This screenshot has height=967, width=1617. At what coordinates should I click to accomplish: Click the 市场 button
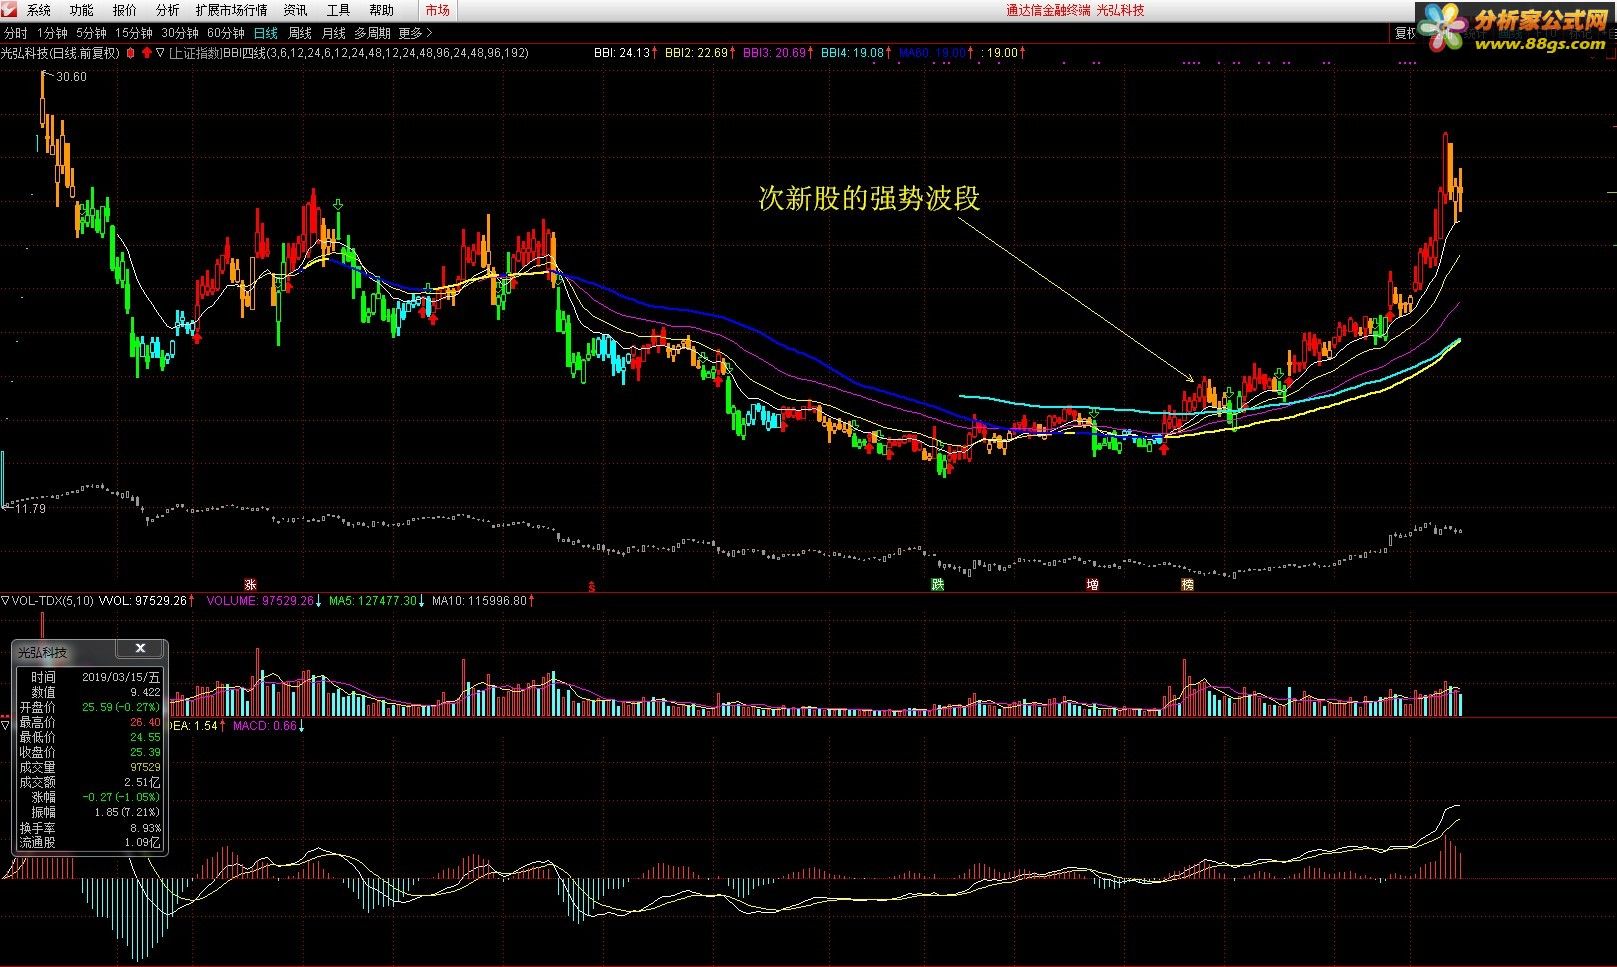point(437,10)
